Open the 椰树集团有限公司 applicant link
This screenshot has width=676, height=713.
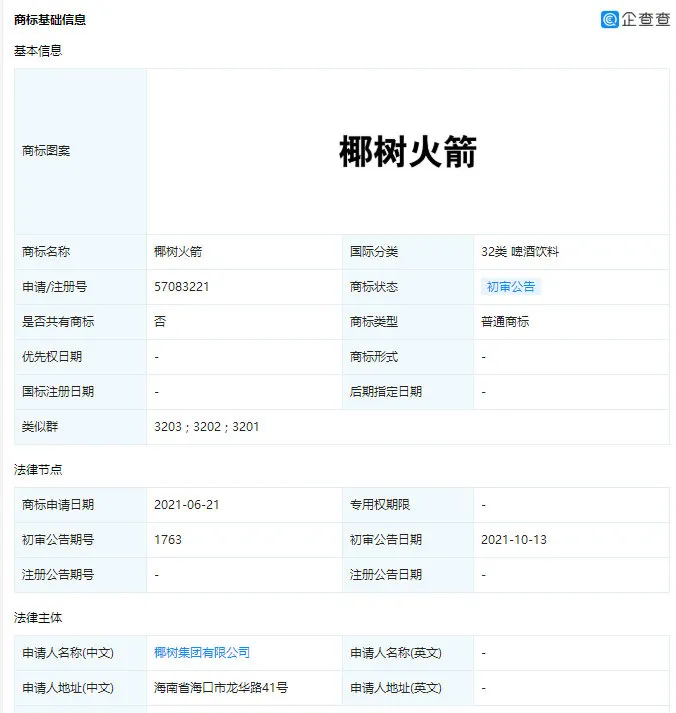202,653
